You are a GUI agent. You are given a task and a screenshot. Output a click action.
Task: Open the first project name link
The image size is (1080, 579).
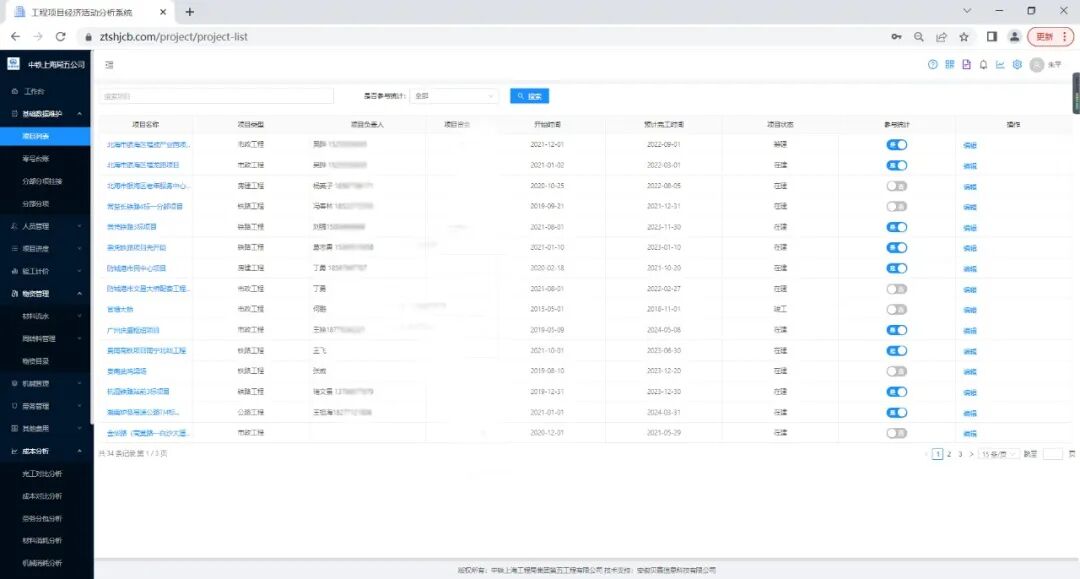pos(148,145)
